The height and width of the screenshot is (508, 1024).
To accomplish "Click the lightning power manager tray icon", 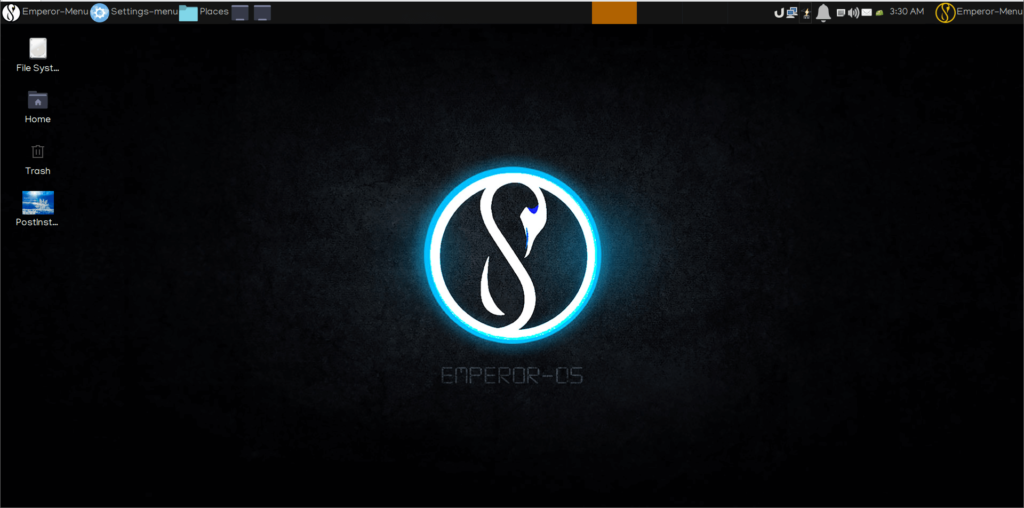I will (x=806, y=13).
